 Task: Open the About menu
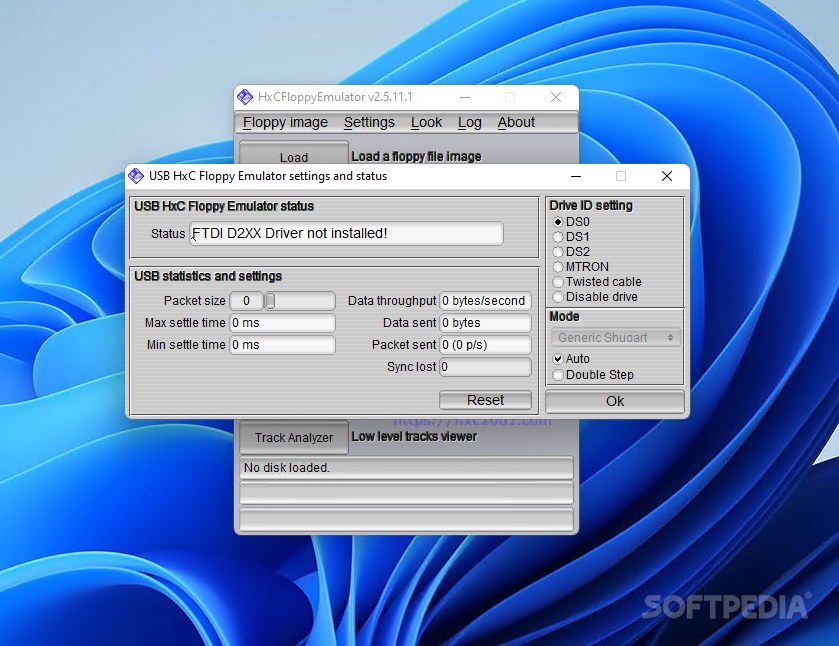[x=516, y=122]
